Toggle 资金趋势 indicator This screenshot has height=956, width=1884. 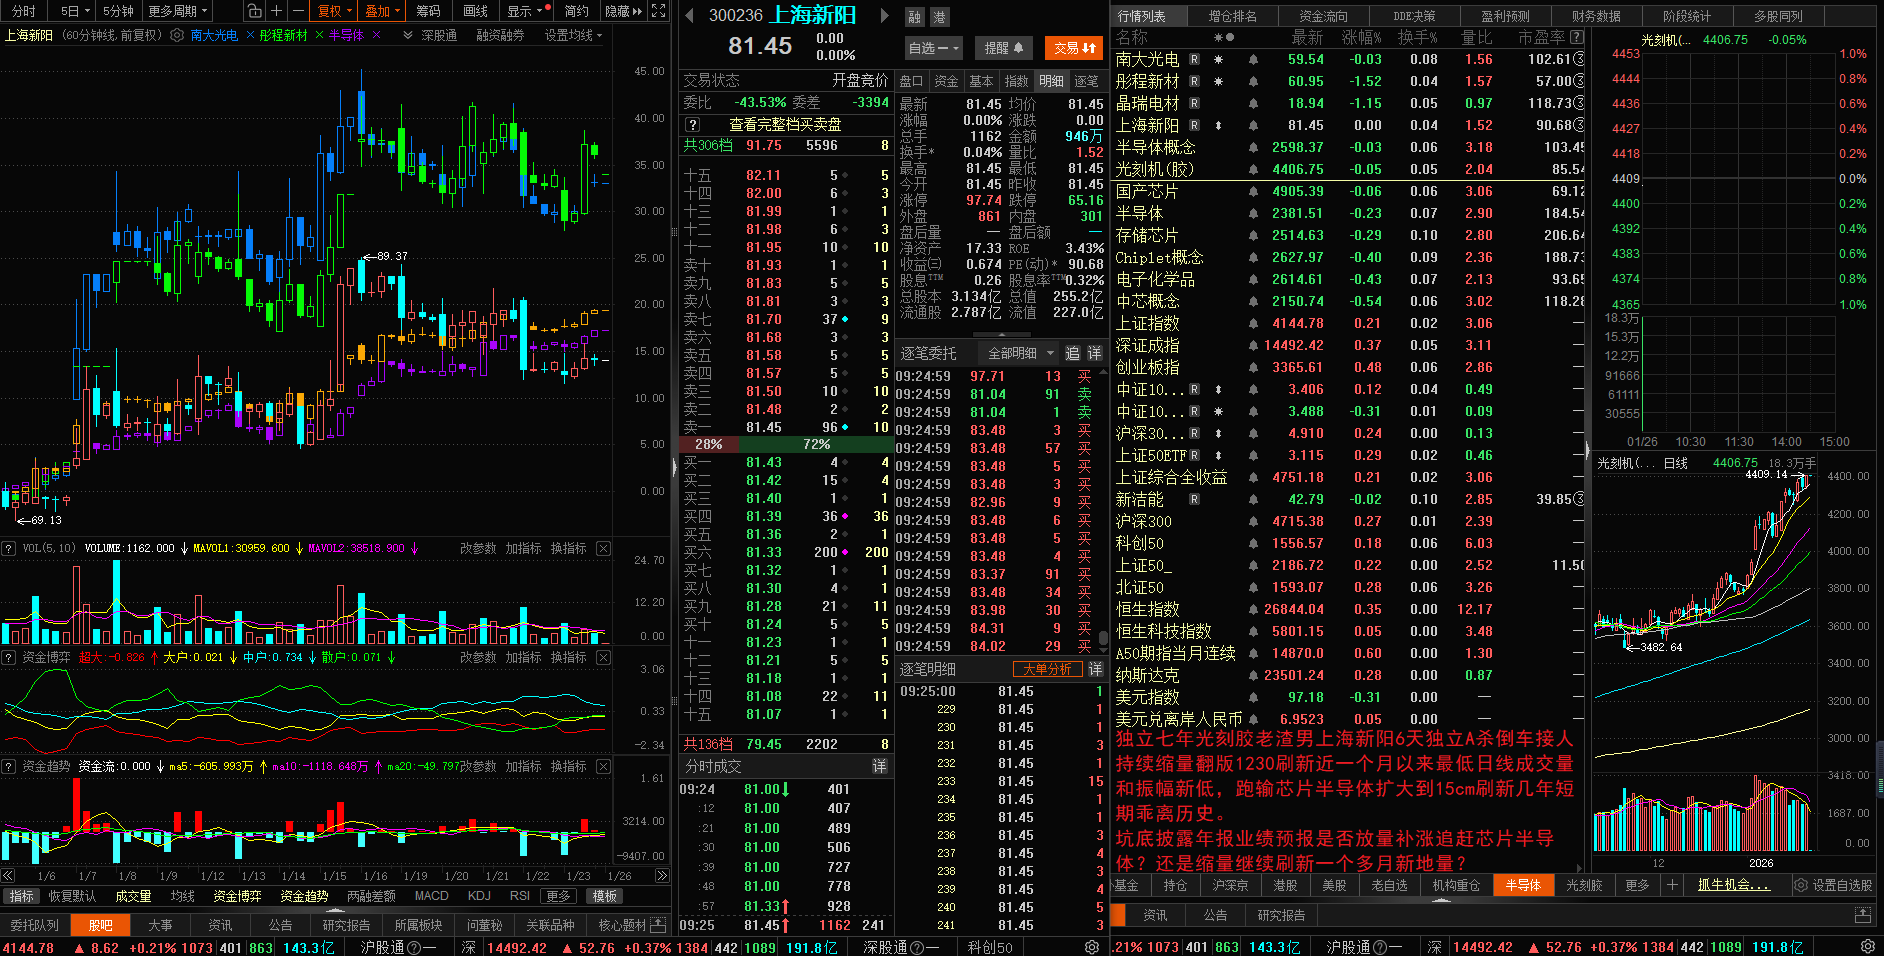click(x=304, y=896)
